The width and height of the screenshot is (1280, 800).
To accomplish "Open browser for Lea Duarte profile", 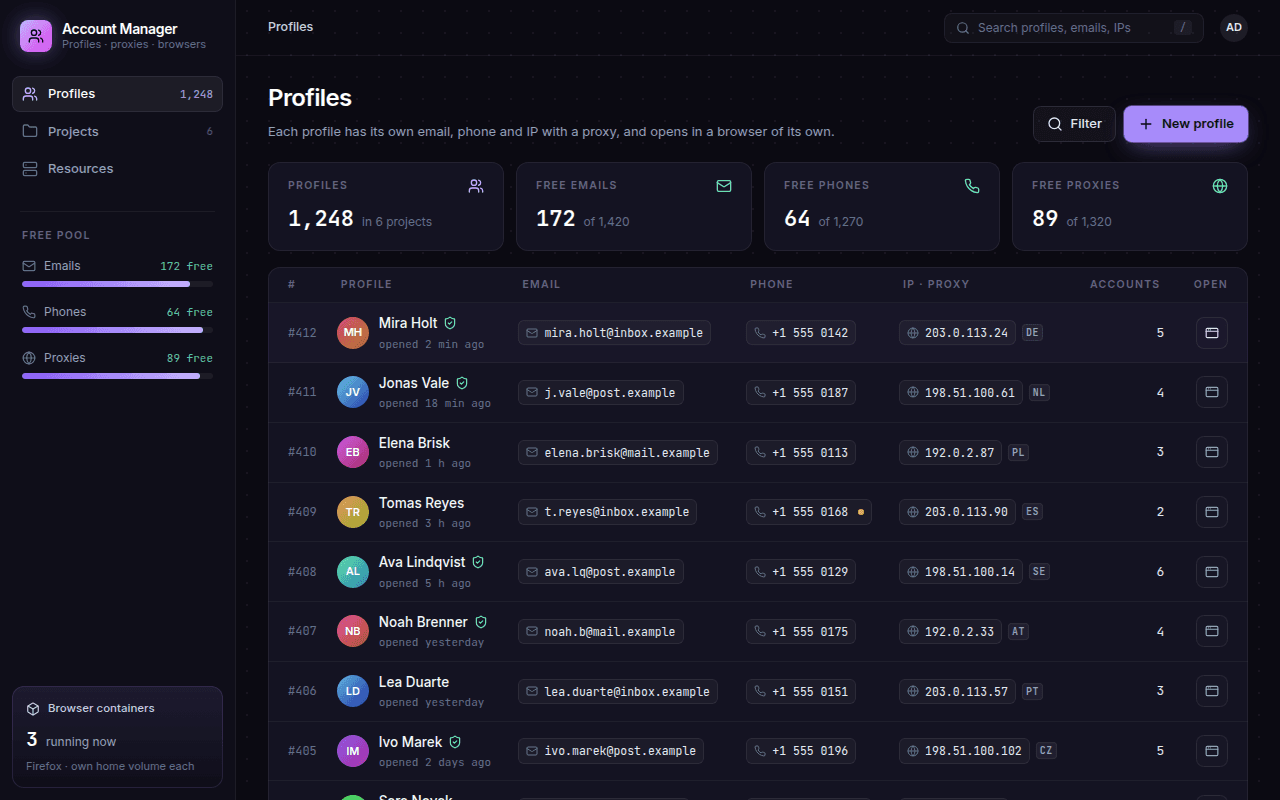I will (x=1212, y=691).
